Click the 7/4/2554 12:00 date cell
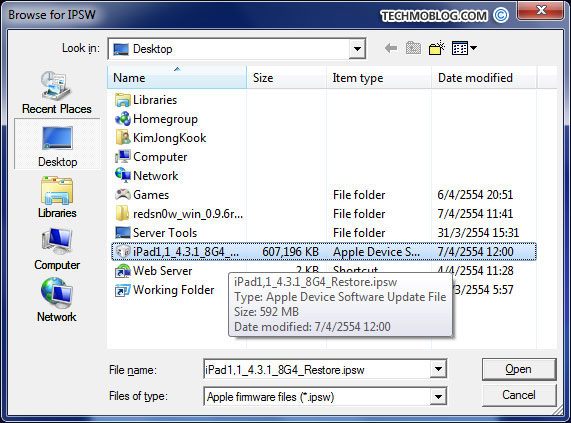Viewport: 571px width, 423px height. [x=475, y=252]
